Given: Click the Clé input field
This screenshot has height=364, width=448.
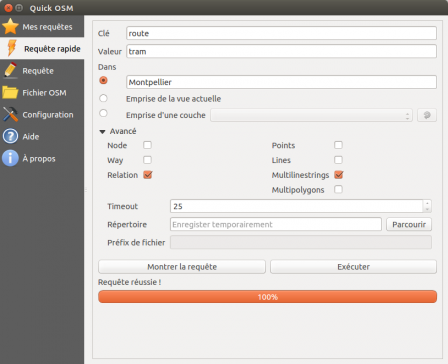Looking at the screenshot, I should [281, 33].
